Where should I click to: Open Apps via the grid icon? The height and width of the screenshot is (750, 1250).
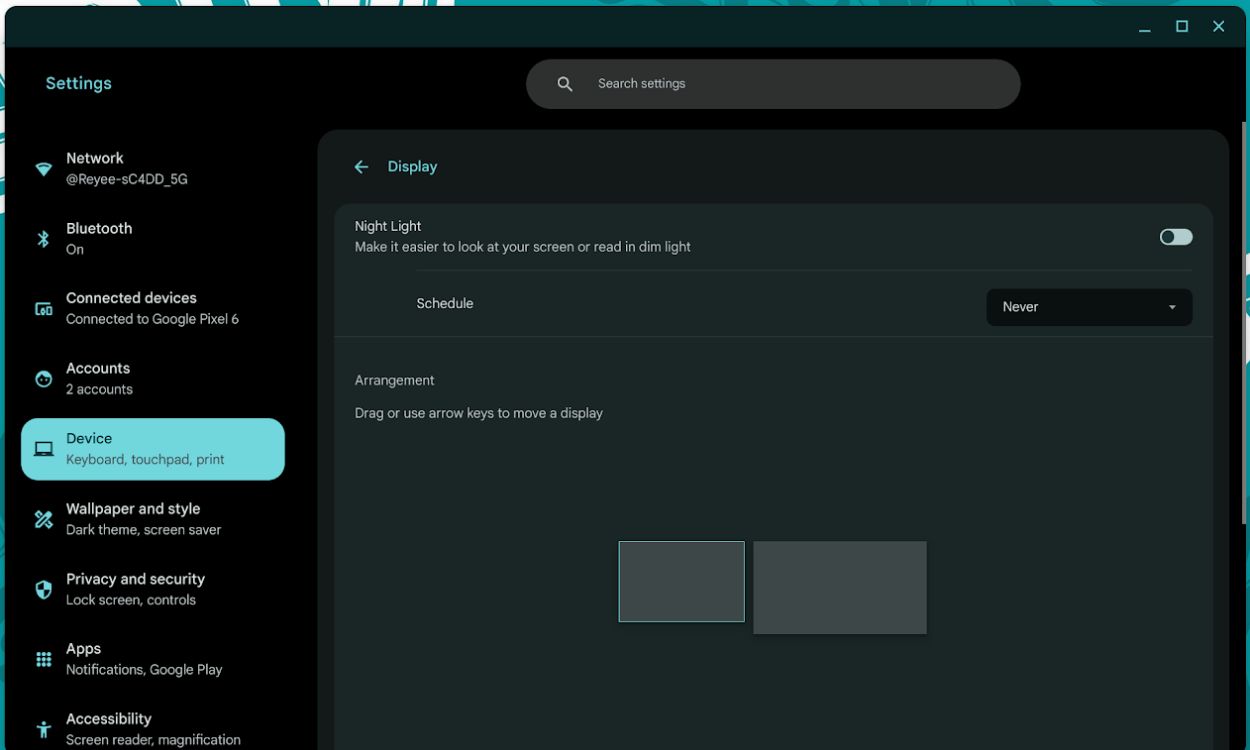coord(43,658)
